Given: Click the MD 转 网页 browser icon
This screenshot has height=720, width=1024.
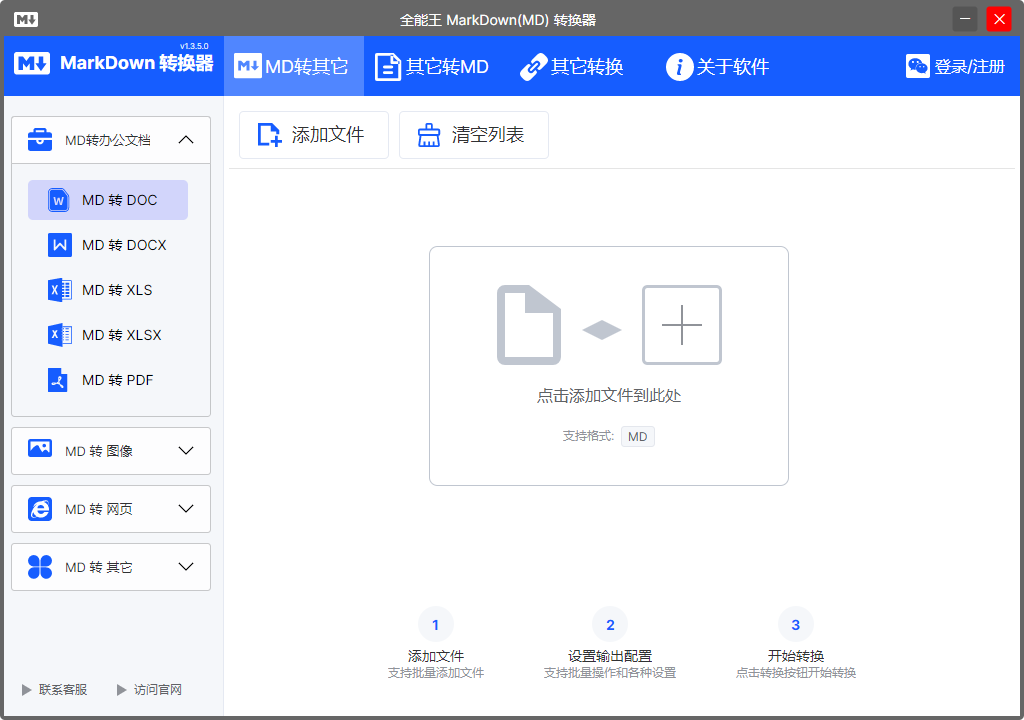Looking at the screenshot, I should click(40, 508).
